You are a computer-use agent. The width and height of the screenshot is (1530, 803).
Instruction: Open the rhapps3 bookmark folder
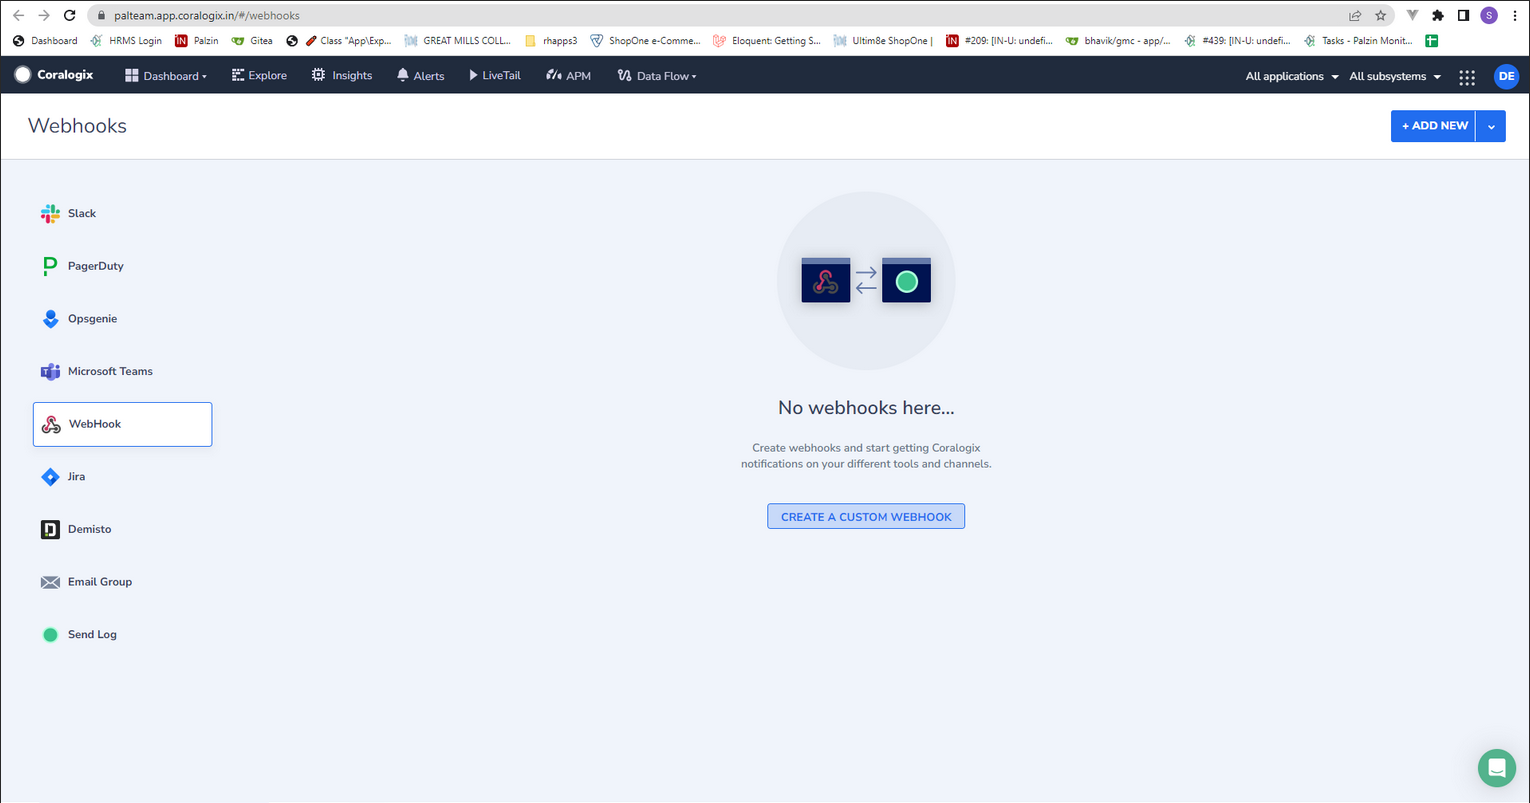551,41
